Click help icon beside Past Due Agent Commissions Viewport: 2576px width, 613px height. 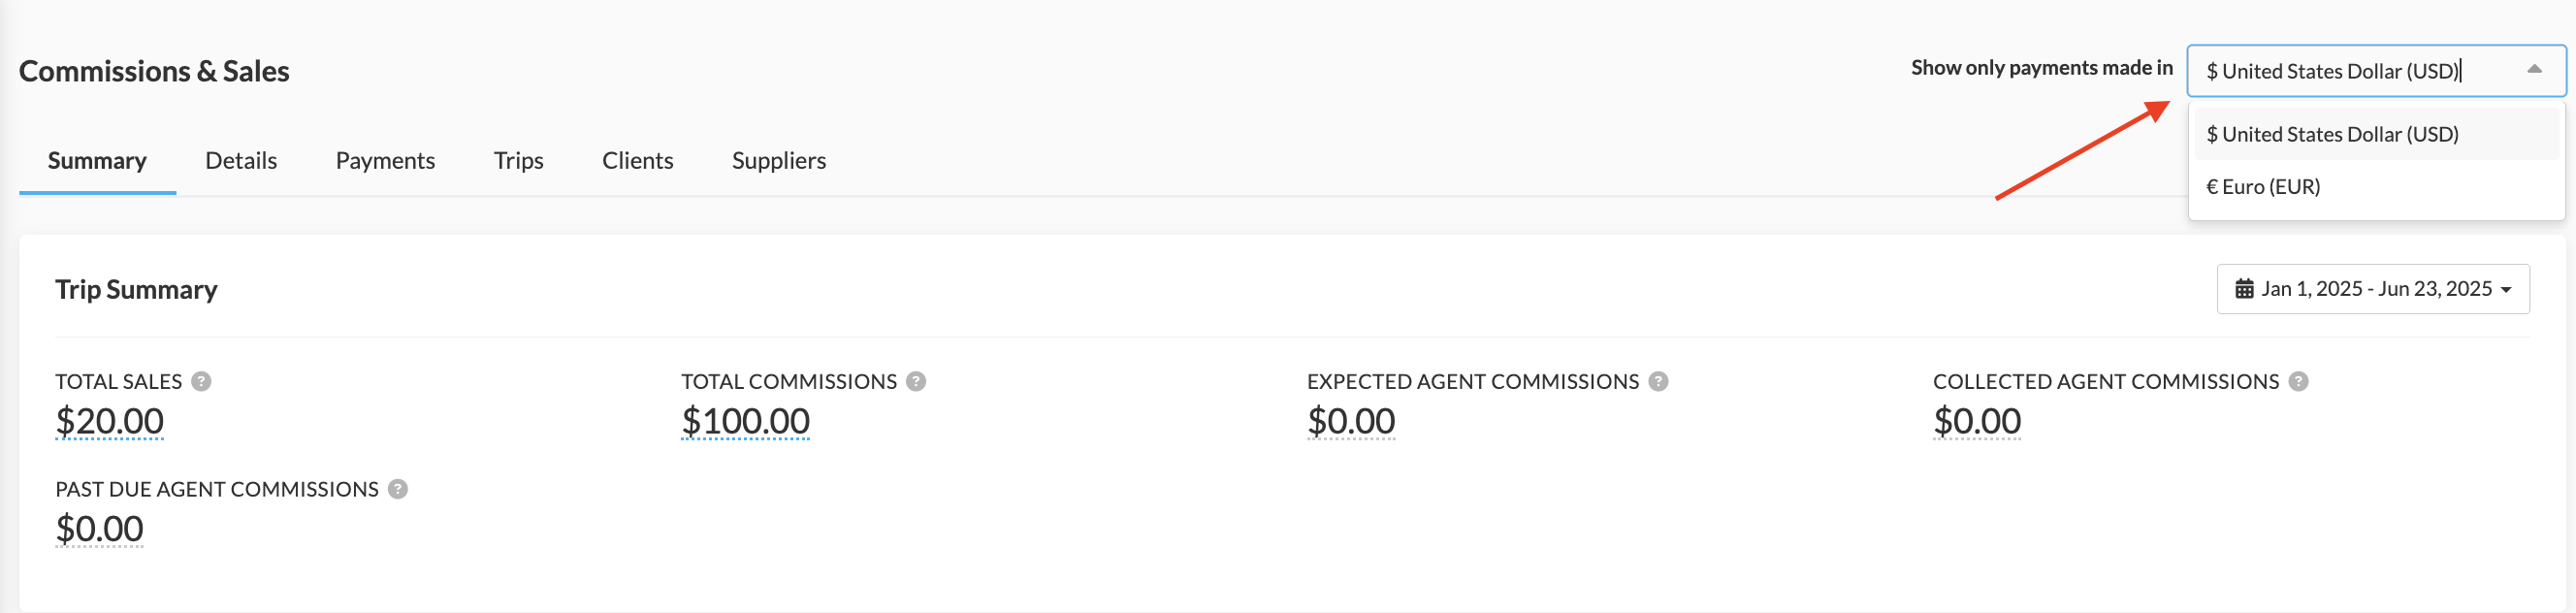tap(398, 489)
